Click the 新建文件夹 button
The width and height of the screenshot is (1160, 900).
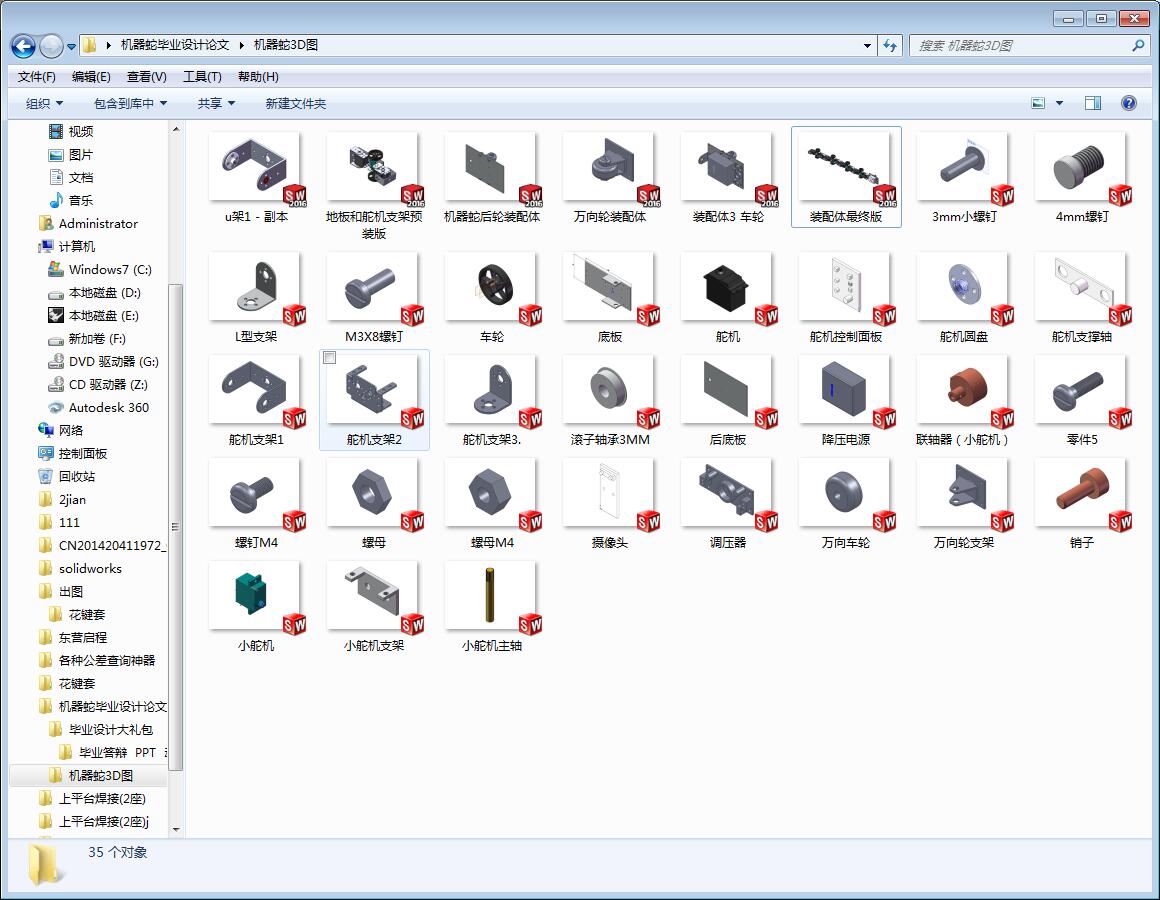tap(296, 104)
